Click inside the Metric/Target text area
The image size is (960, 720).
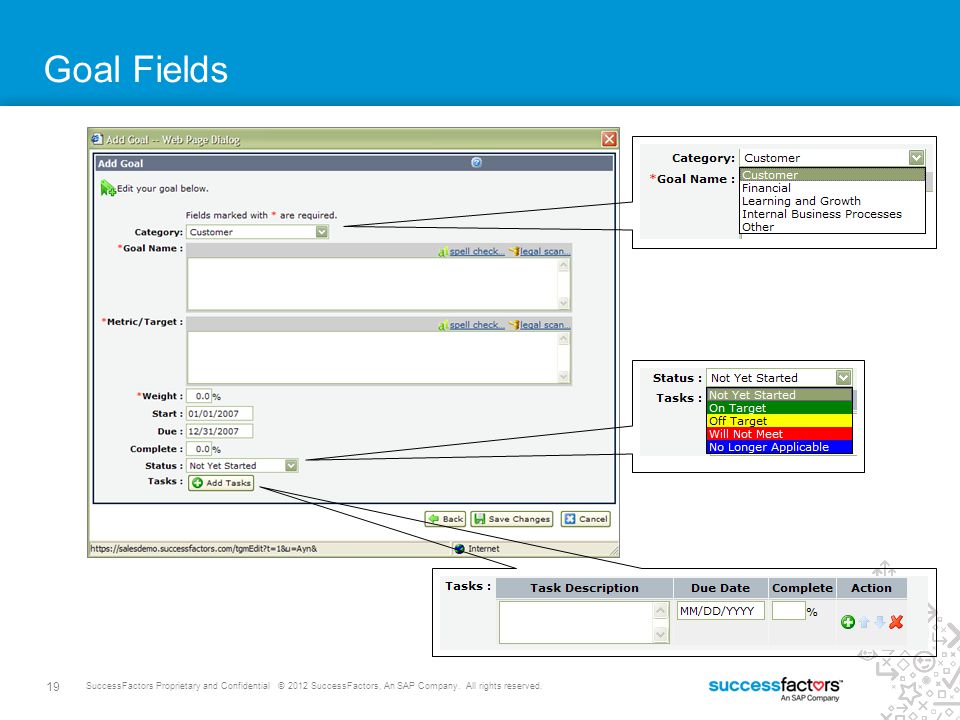point(372,358)
